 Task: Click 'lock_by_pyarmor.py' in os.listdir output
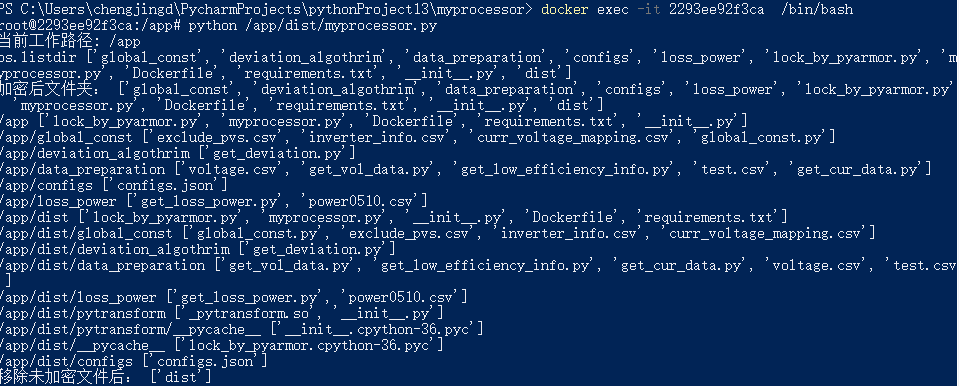click(x=843, y=58)
